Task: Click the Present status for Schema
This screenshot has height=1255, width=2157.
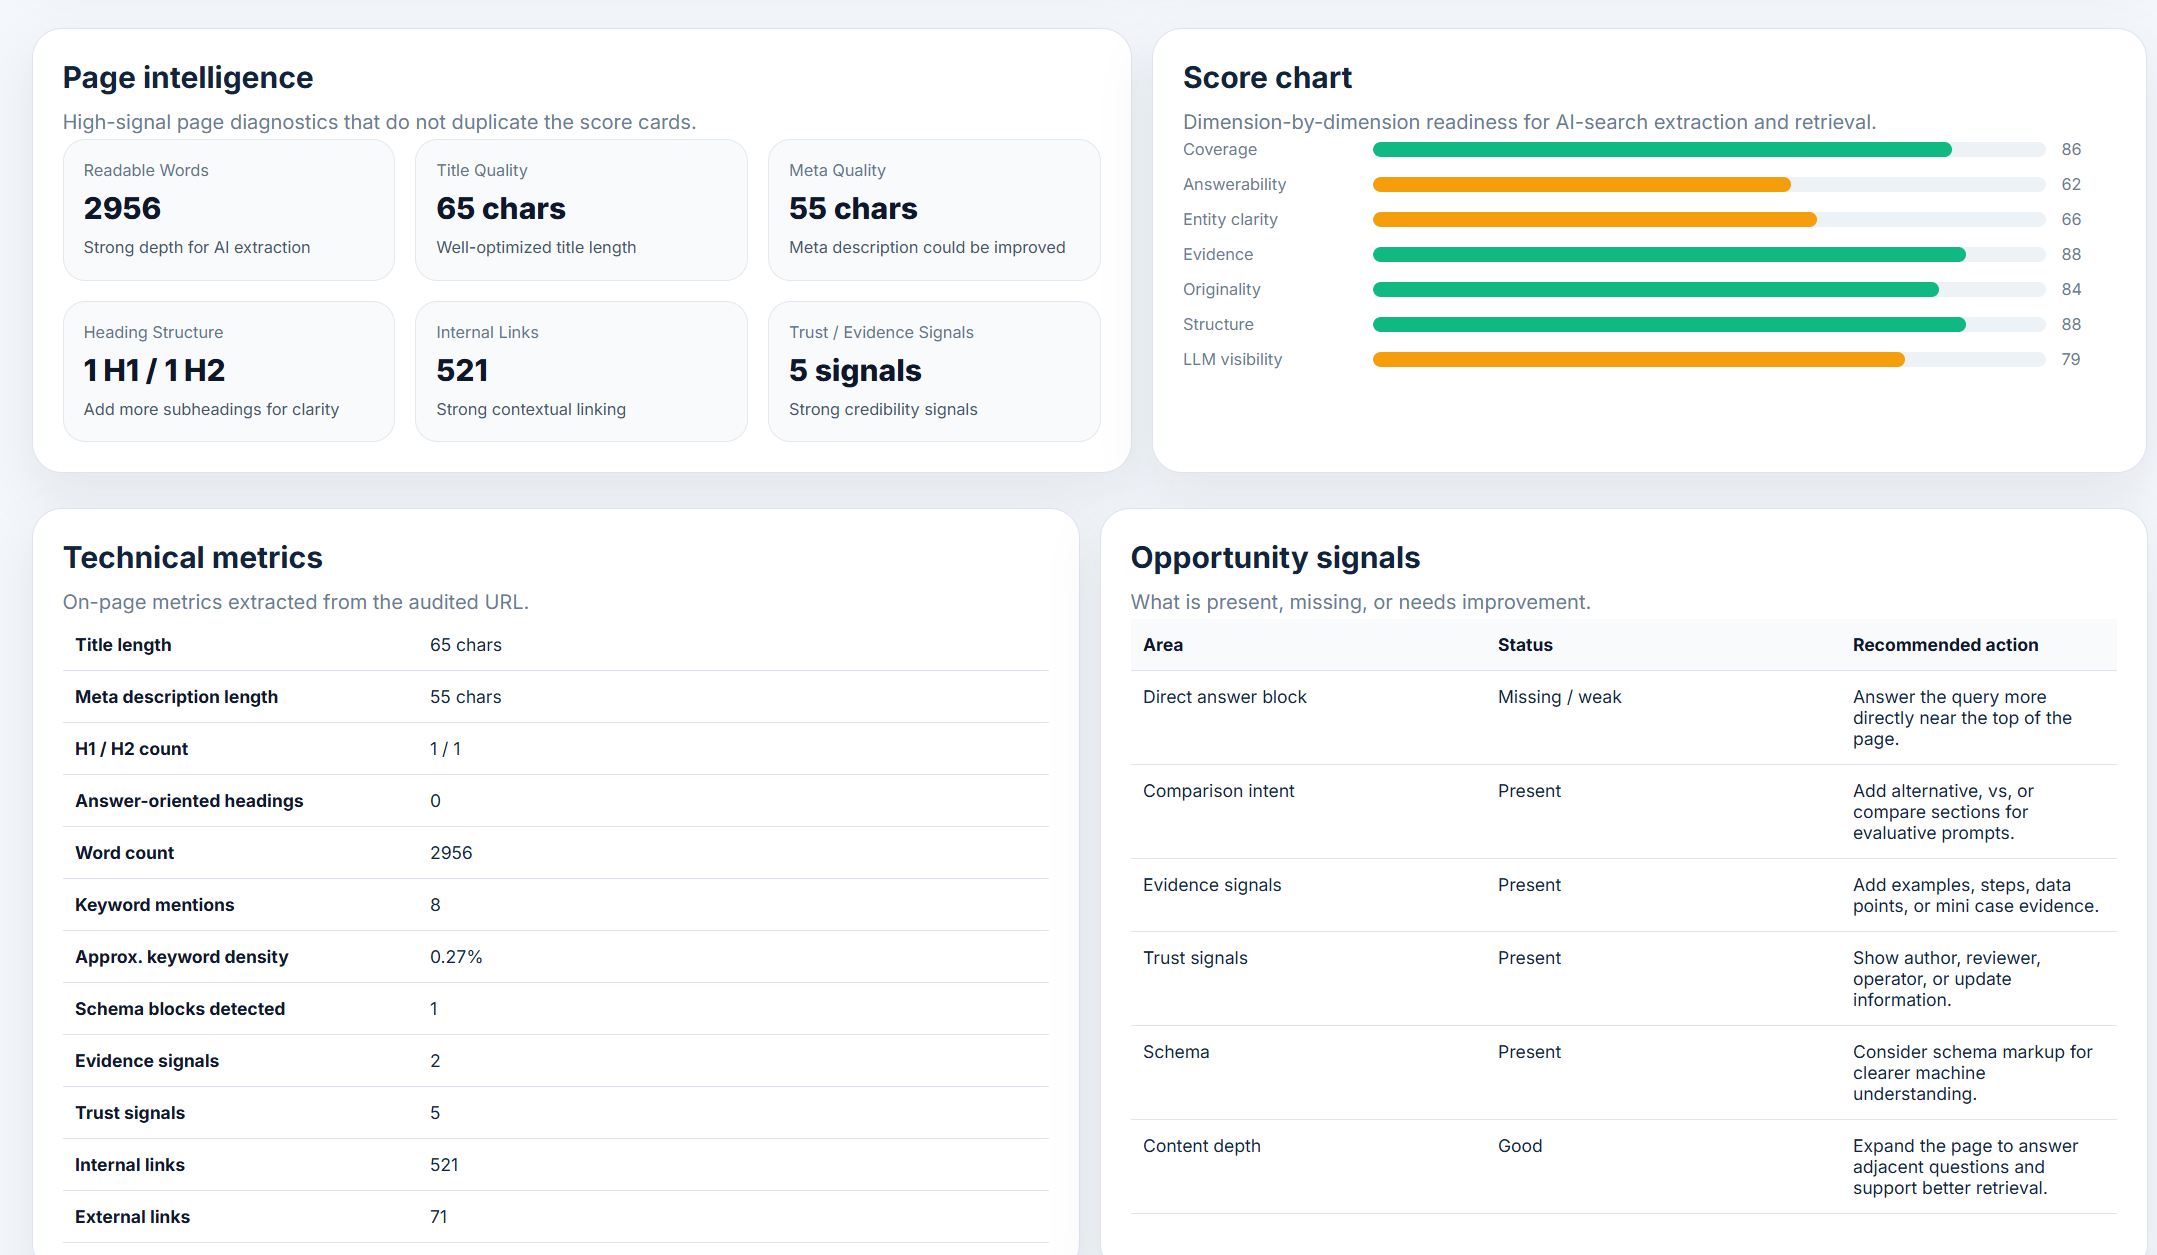Action: point(1529,1052)
